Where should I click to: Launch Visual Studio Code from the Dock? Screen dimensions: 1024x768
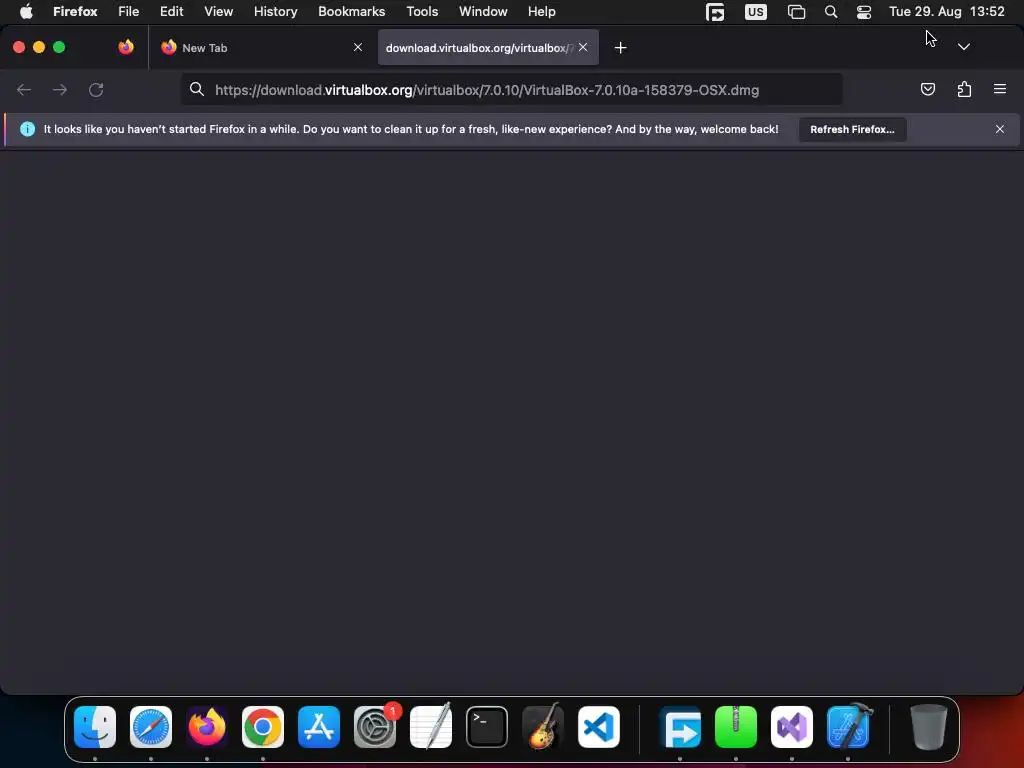click(599, 727)
